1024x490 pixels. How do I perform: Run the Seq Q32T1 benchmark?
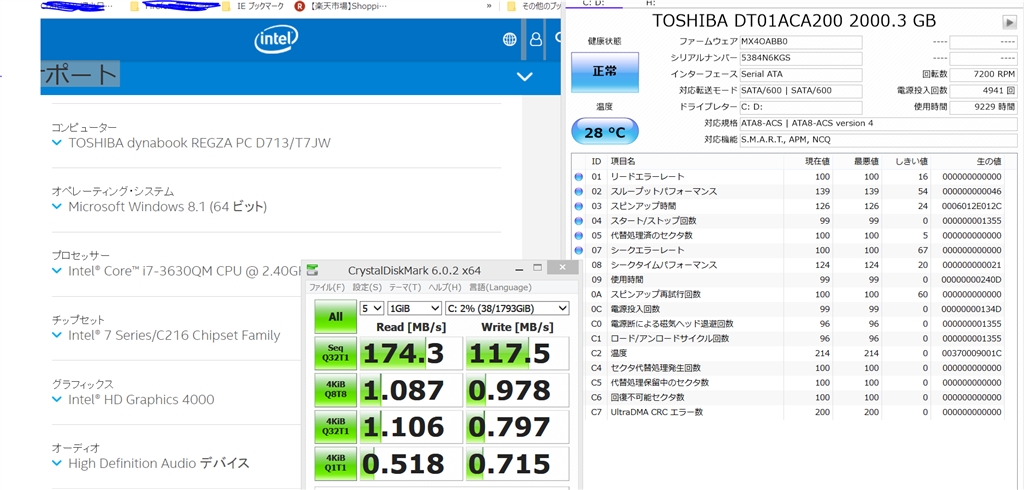point(336,353)
